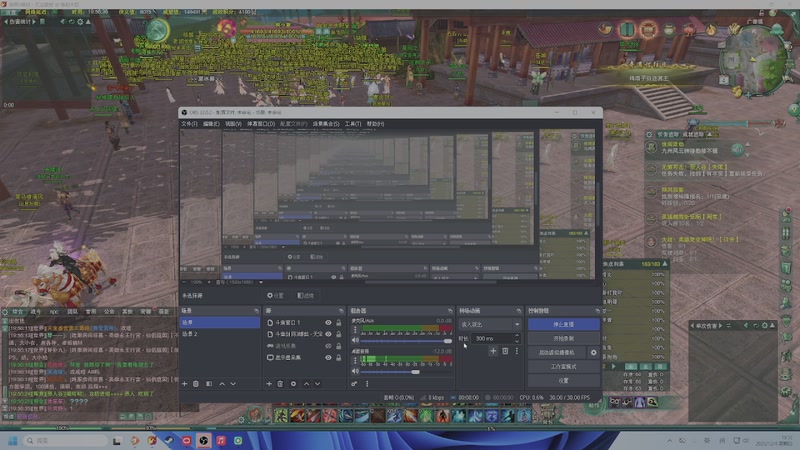Open Audio Mixer toolbar three-dot menu
The width and height of the screenshot is (800, 450).
tap(367, 384)
